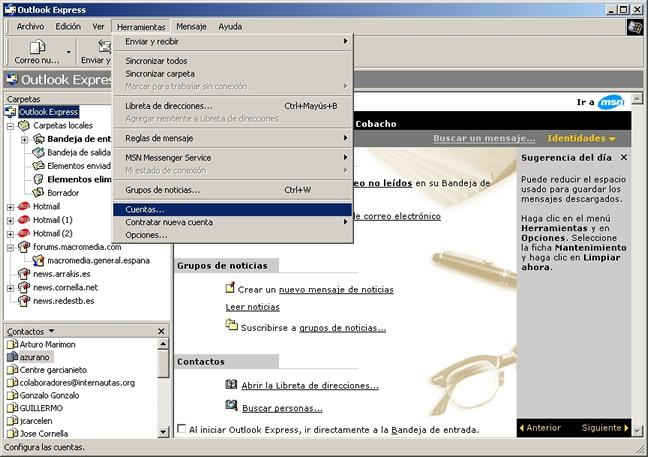Screen dimensions: 648x457
Task: Expand the news.cornella.net tree node
Action: coord(10,288)
